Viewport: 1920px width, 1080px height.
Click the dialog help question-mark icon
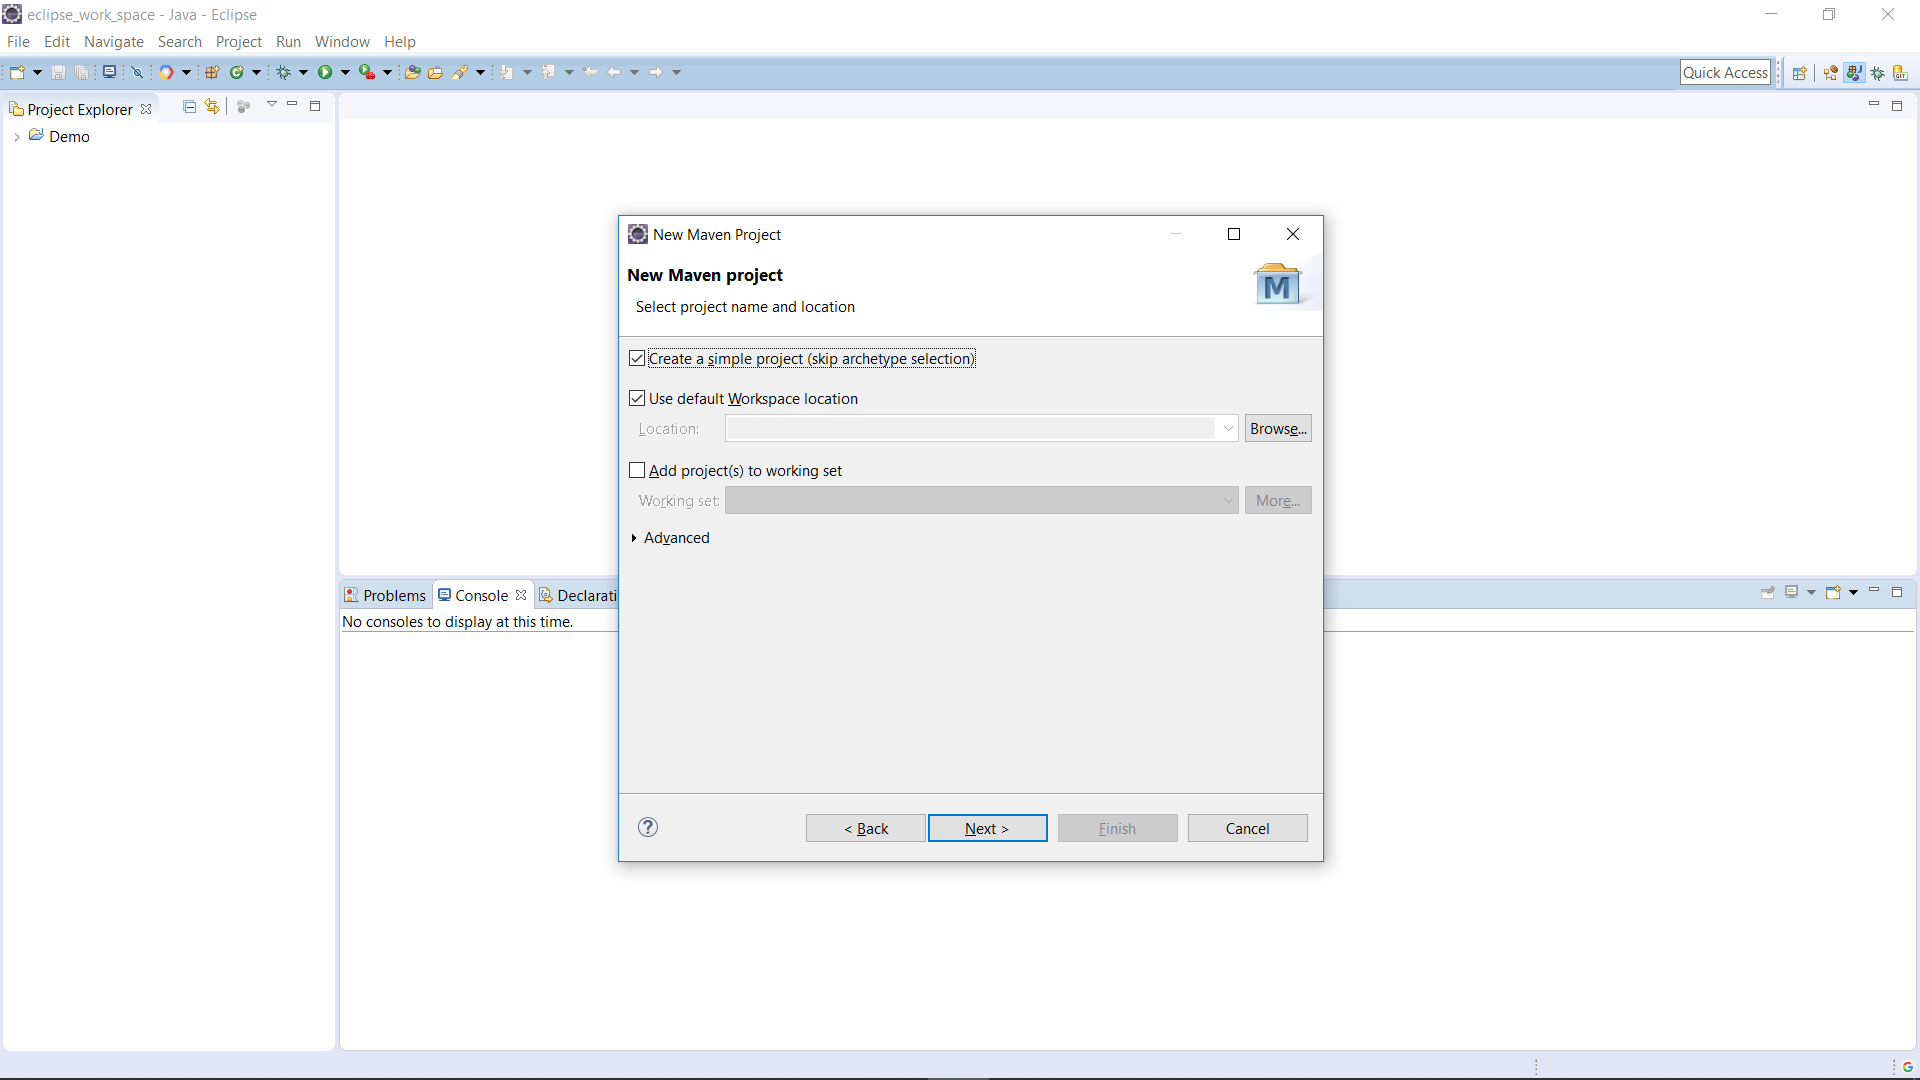tap(648, 827)
